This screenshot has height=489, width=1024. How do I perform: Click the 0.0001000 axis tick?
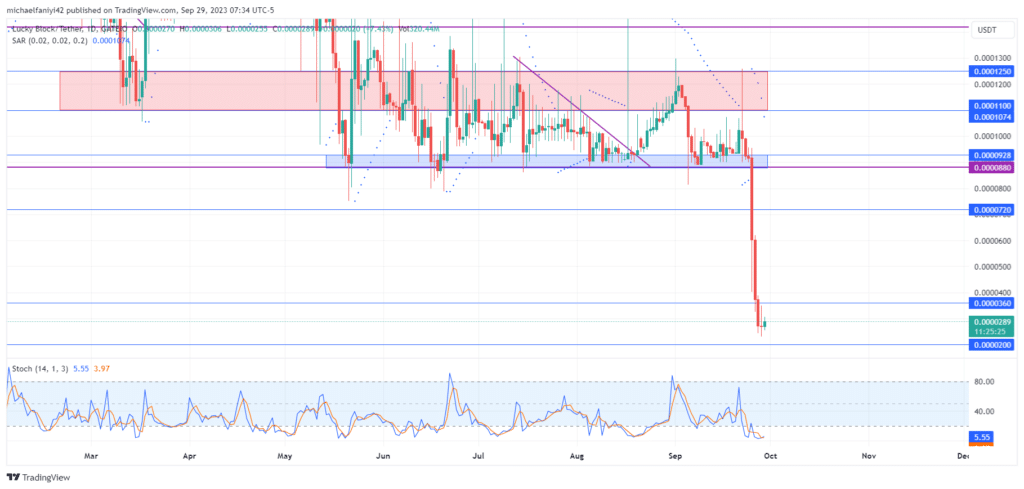(x=992, y=136)
